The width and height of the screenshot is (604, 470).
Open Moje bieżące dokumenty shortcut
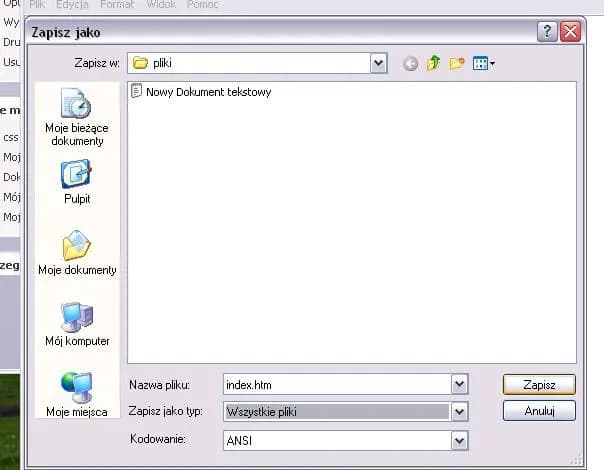tap(76, 117)
